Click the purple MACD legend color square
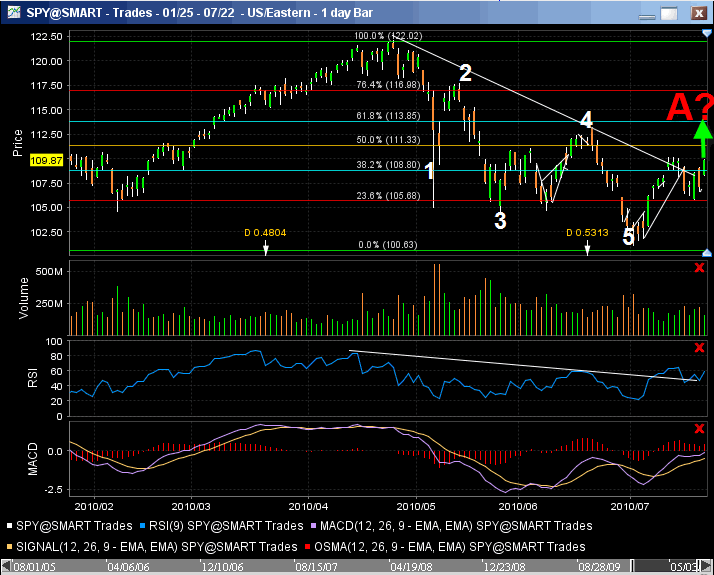 tap(313, 526)
